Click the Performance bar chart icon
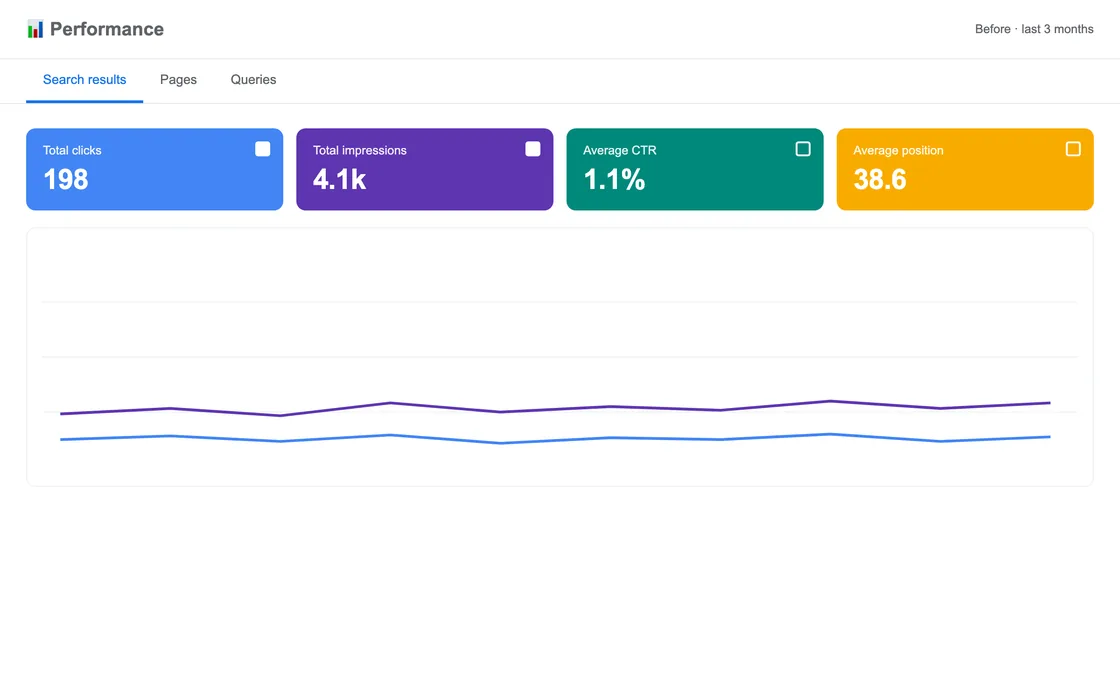 [35, 29]
